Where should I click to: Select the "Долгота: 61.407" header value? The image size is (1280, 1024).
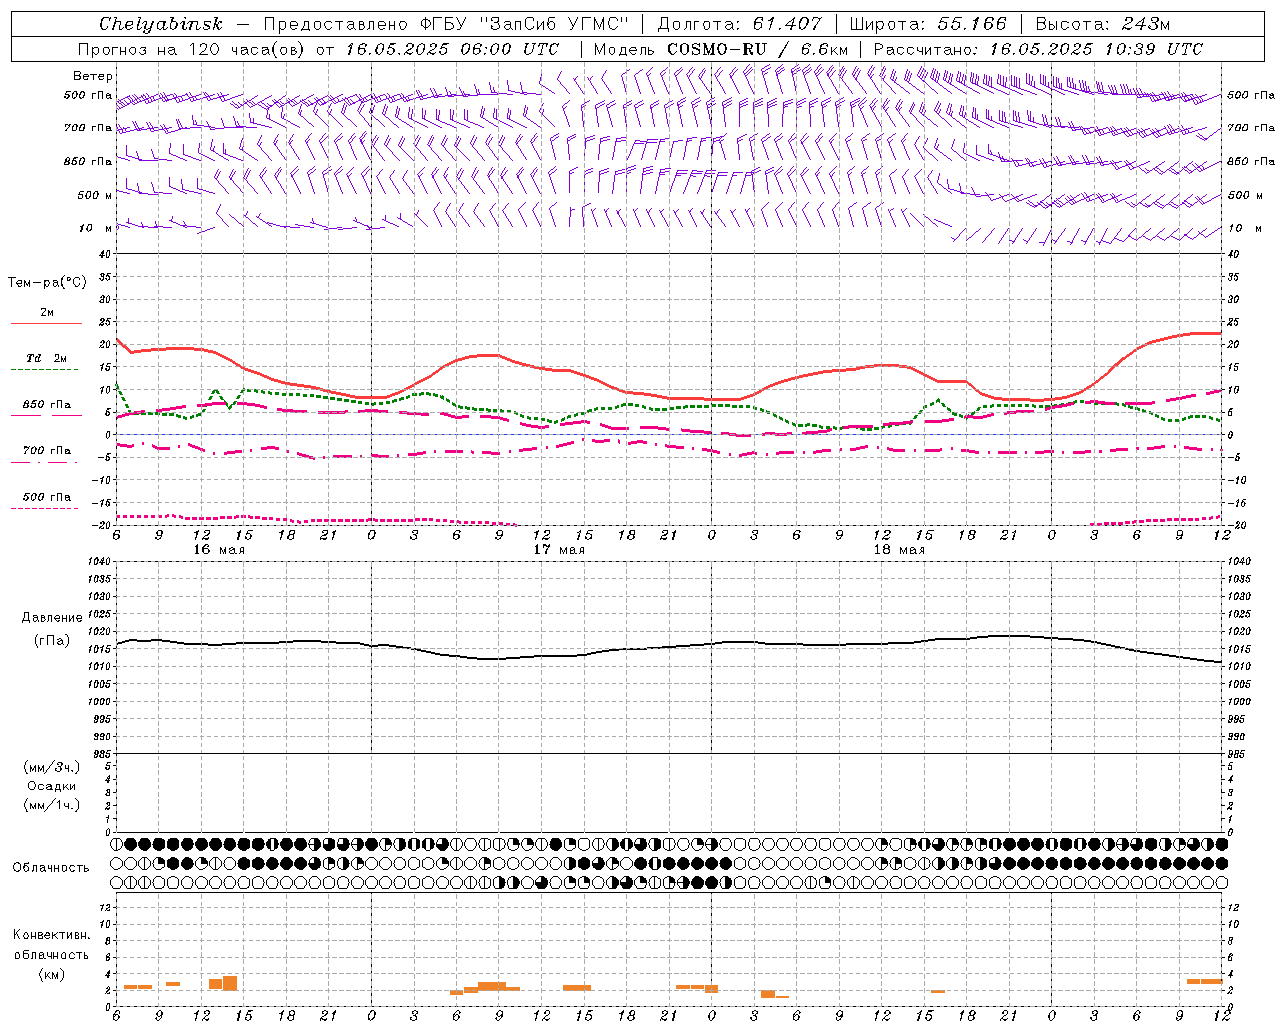(x=739, y=24)
